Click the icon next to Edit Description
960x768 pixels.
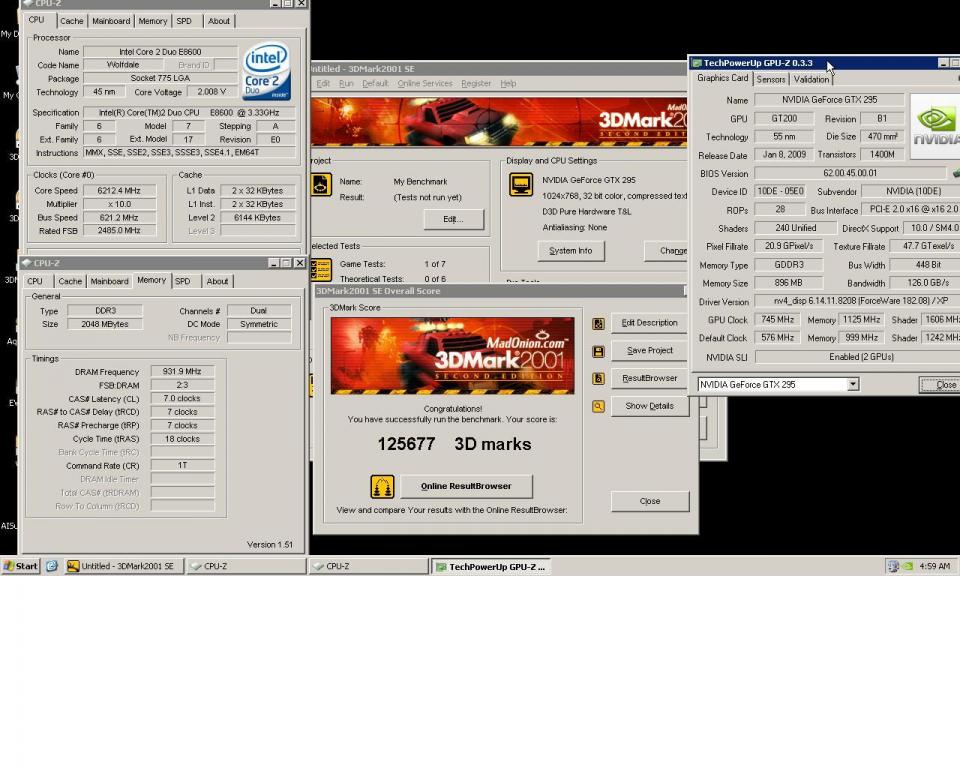tap(598, 323)
